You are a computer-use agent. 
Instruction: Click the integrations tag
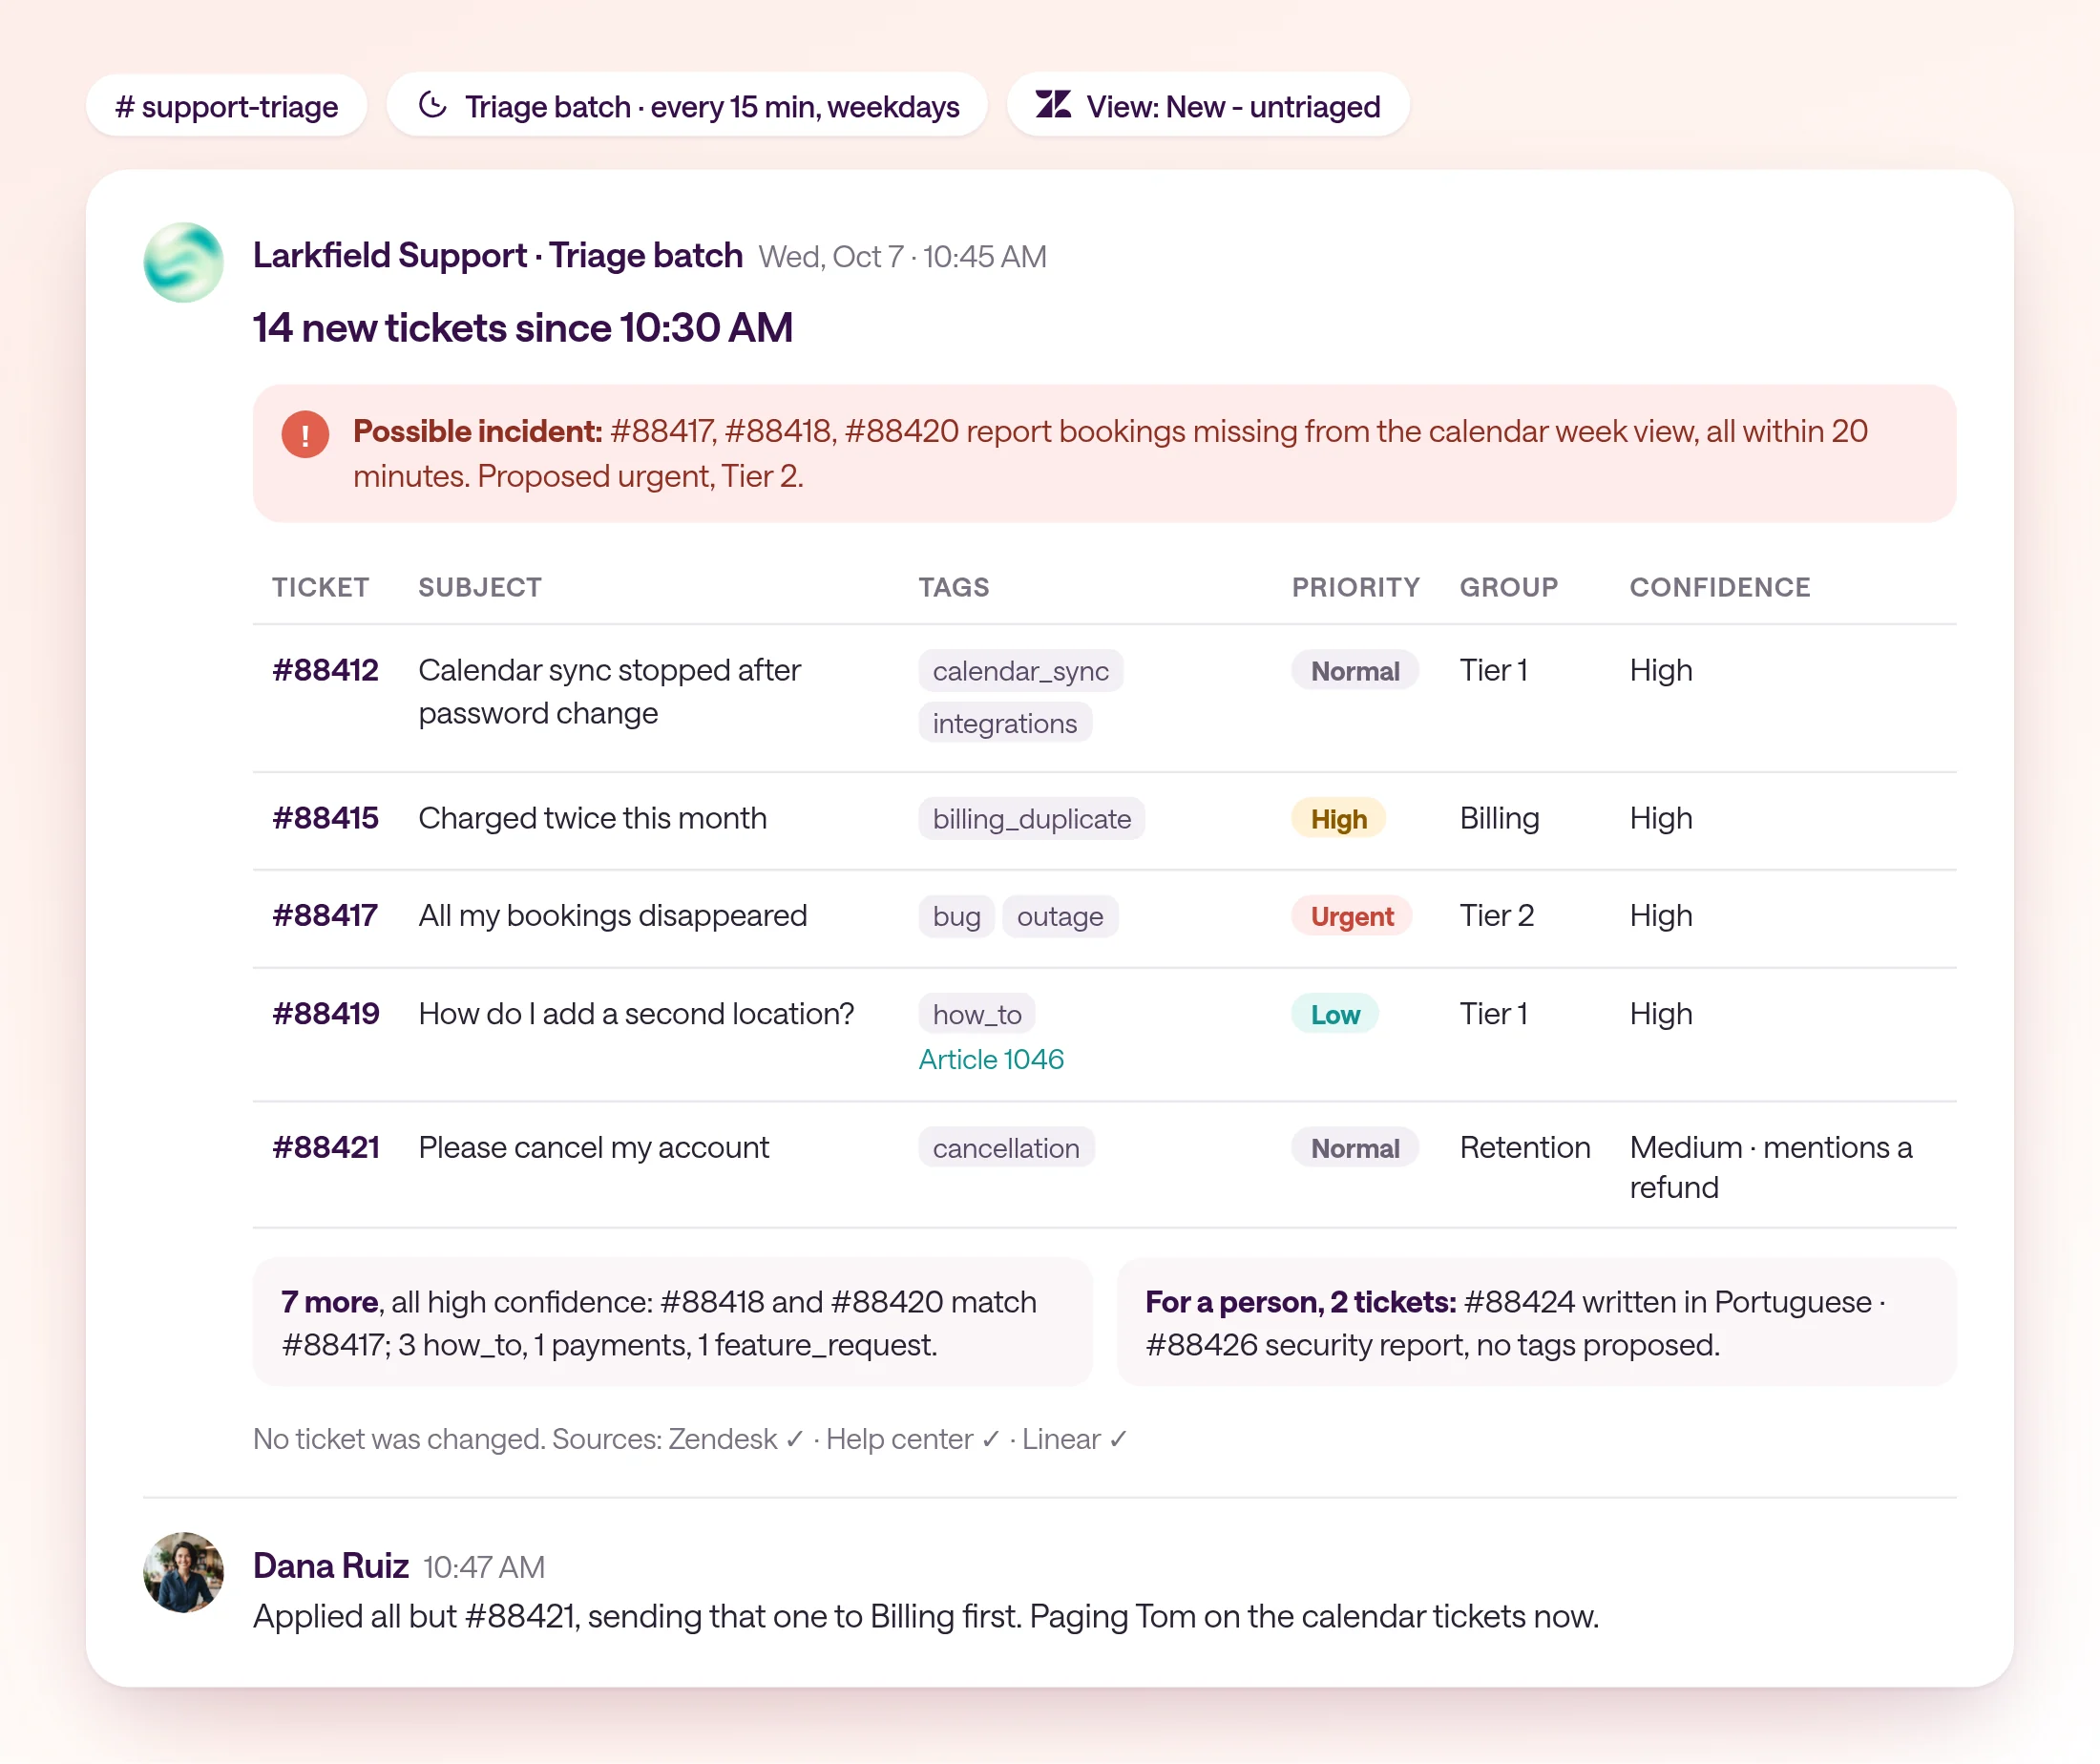(x=1005, y=723)
